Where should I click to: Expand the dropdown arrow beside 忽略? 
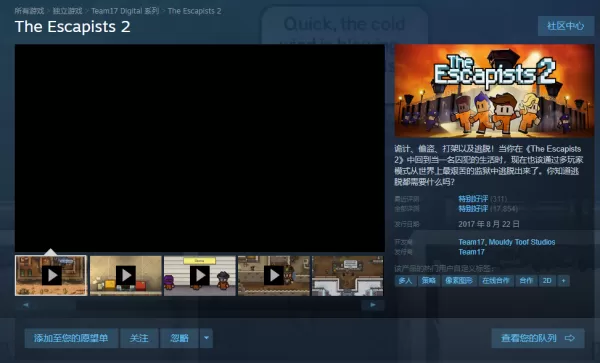[206, 338]
